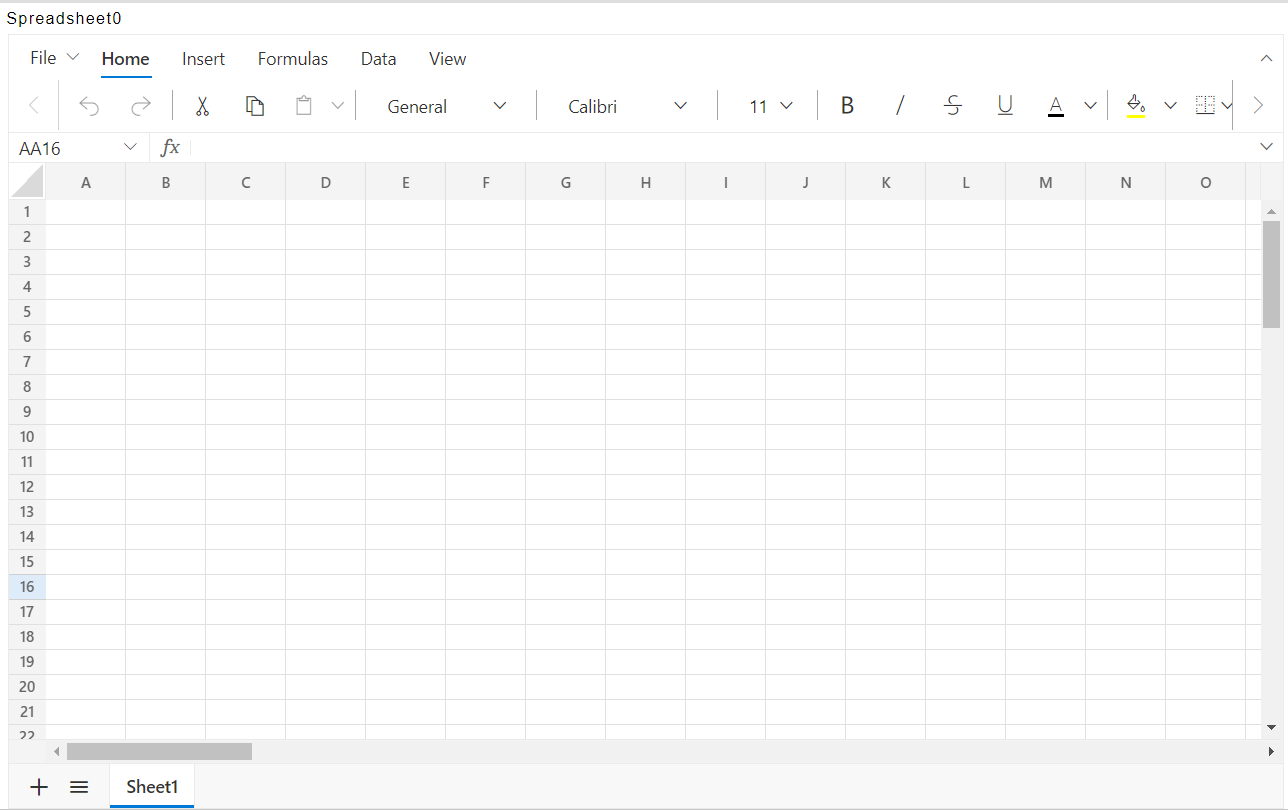Select the highlighted row 16 header
The width and height of the screenshot is (1288, 810).
[x=27, y=587]
